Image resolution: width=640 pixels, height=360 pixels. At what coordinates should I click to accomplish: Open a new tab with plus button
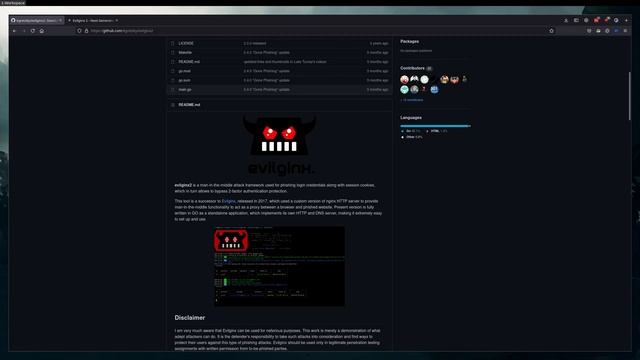[x=626, y=20]
